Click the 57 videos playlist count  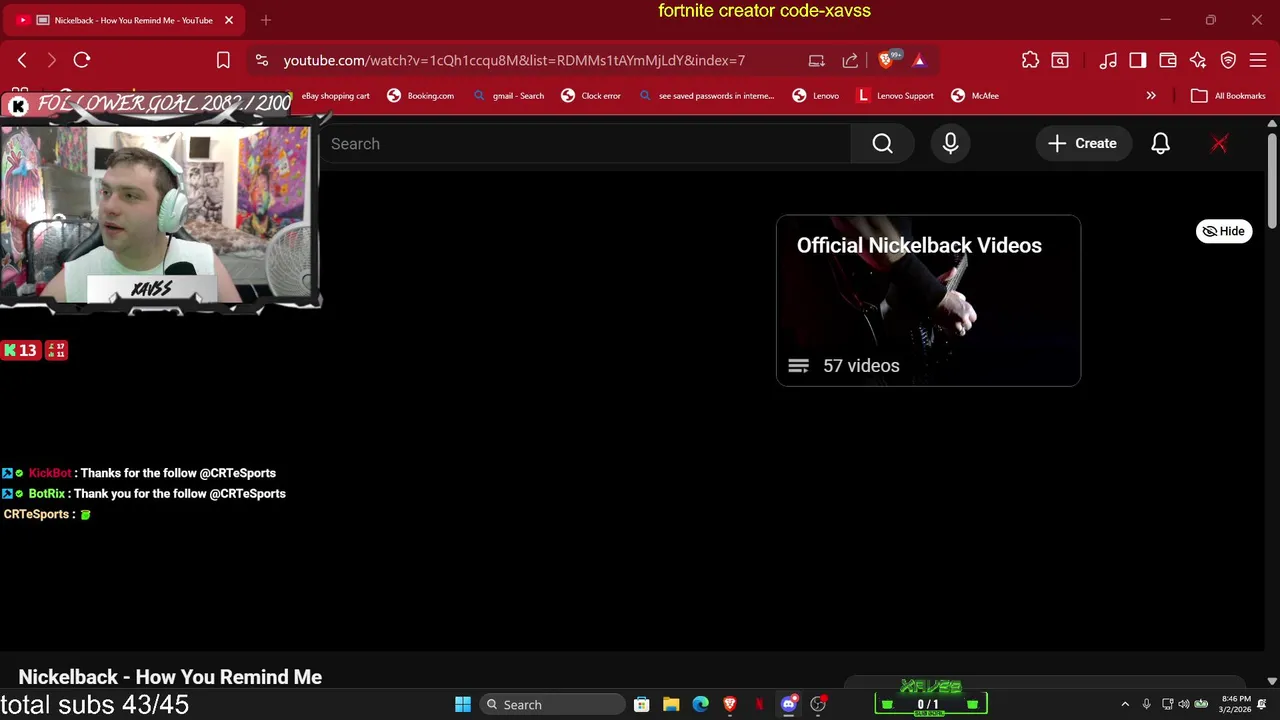click(861, 366)
